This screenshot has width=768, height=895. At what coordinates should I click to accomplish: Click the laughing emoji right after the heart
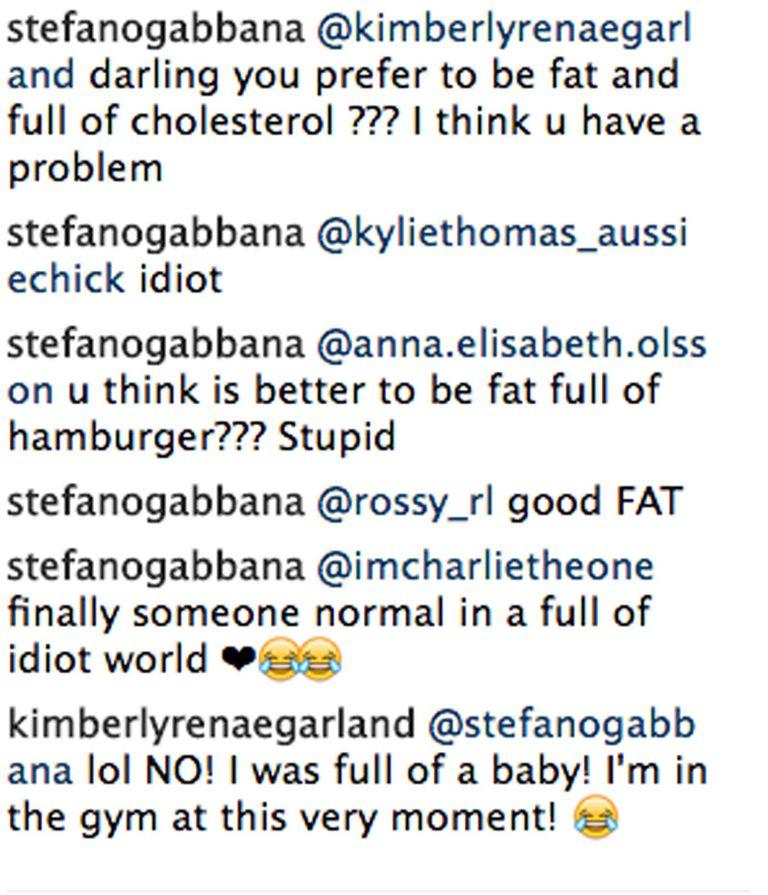pos(278,660)
